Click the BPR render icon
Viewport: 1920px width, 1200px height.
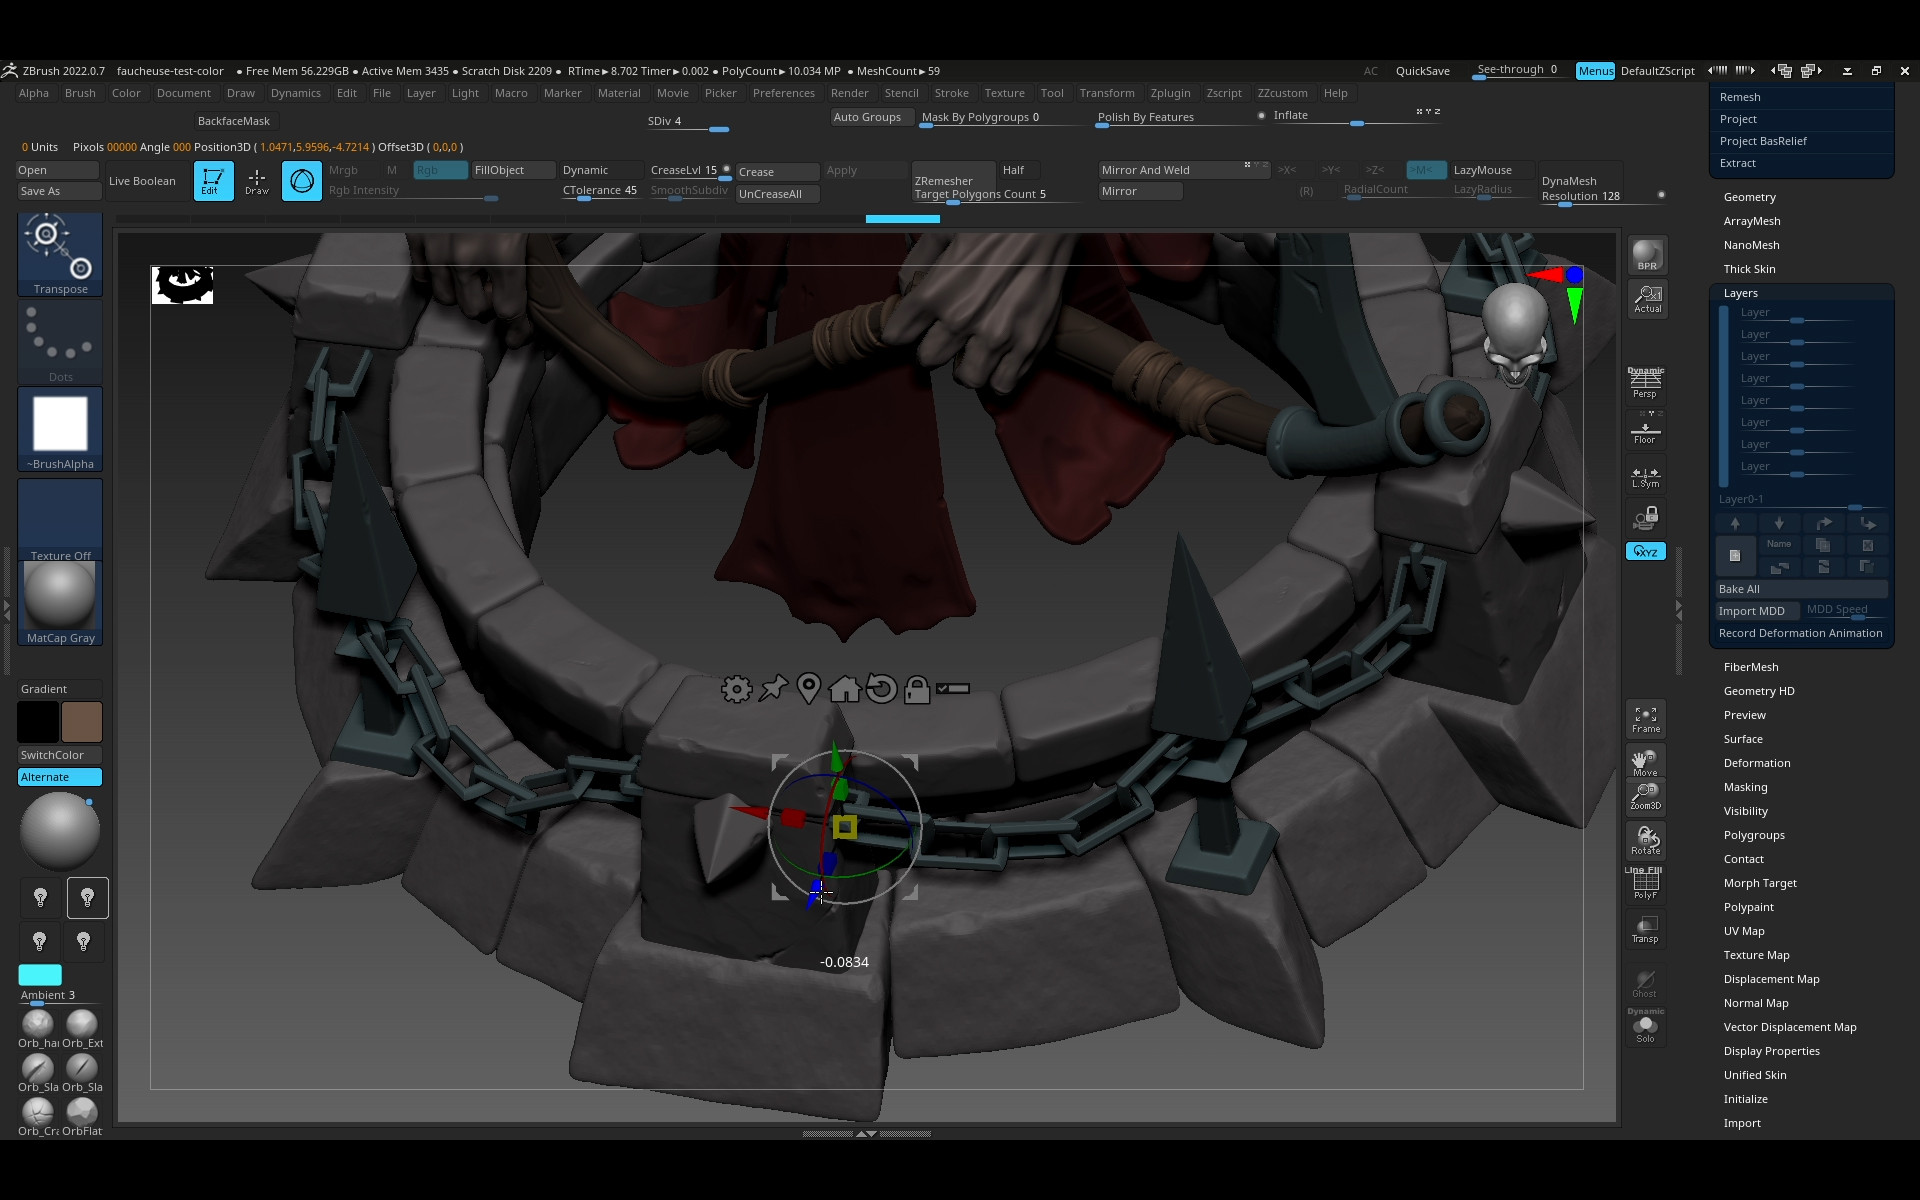point(1646,254)
